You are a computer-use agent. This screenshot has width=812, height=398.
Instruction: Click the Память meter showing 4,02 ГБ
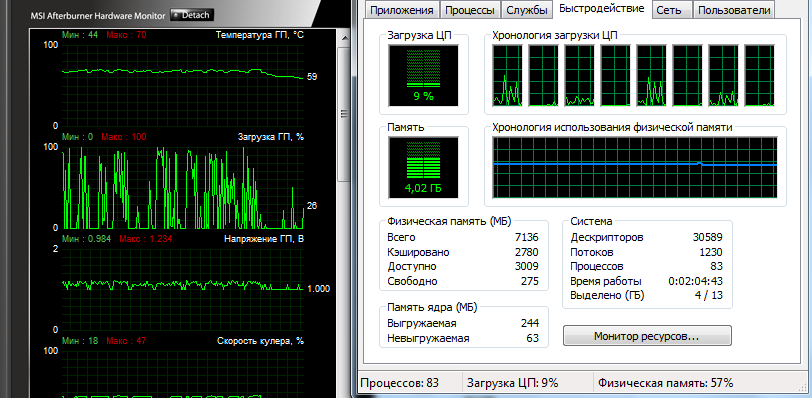click(423, 167)
